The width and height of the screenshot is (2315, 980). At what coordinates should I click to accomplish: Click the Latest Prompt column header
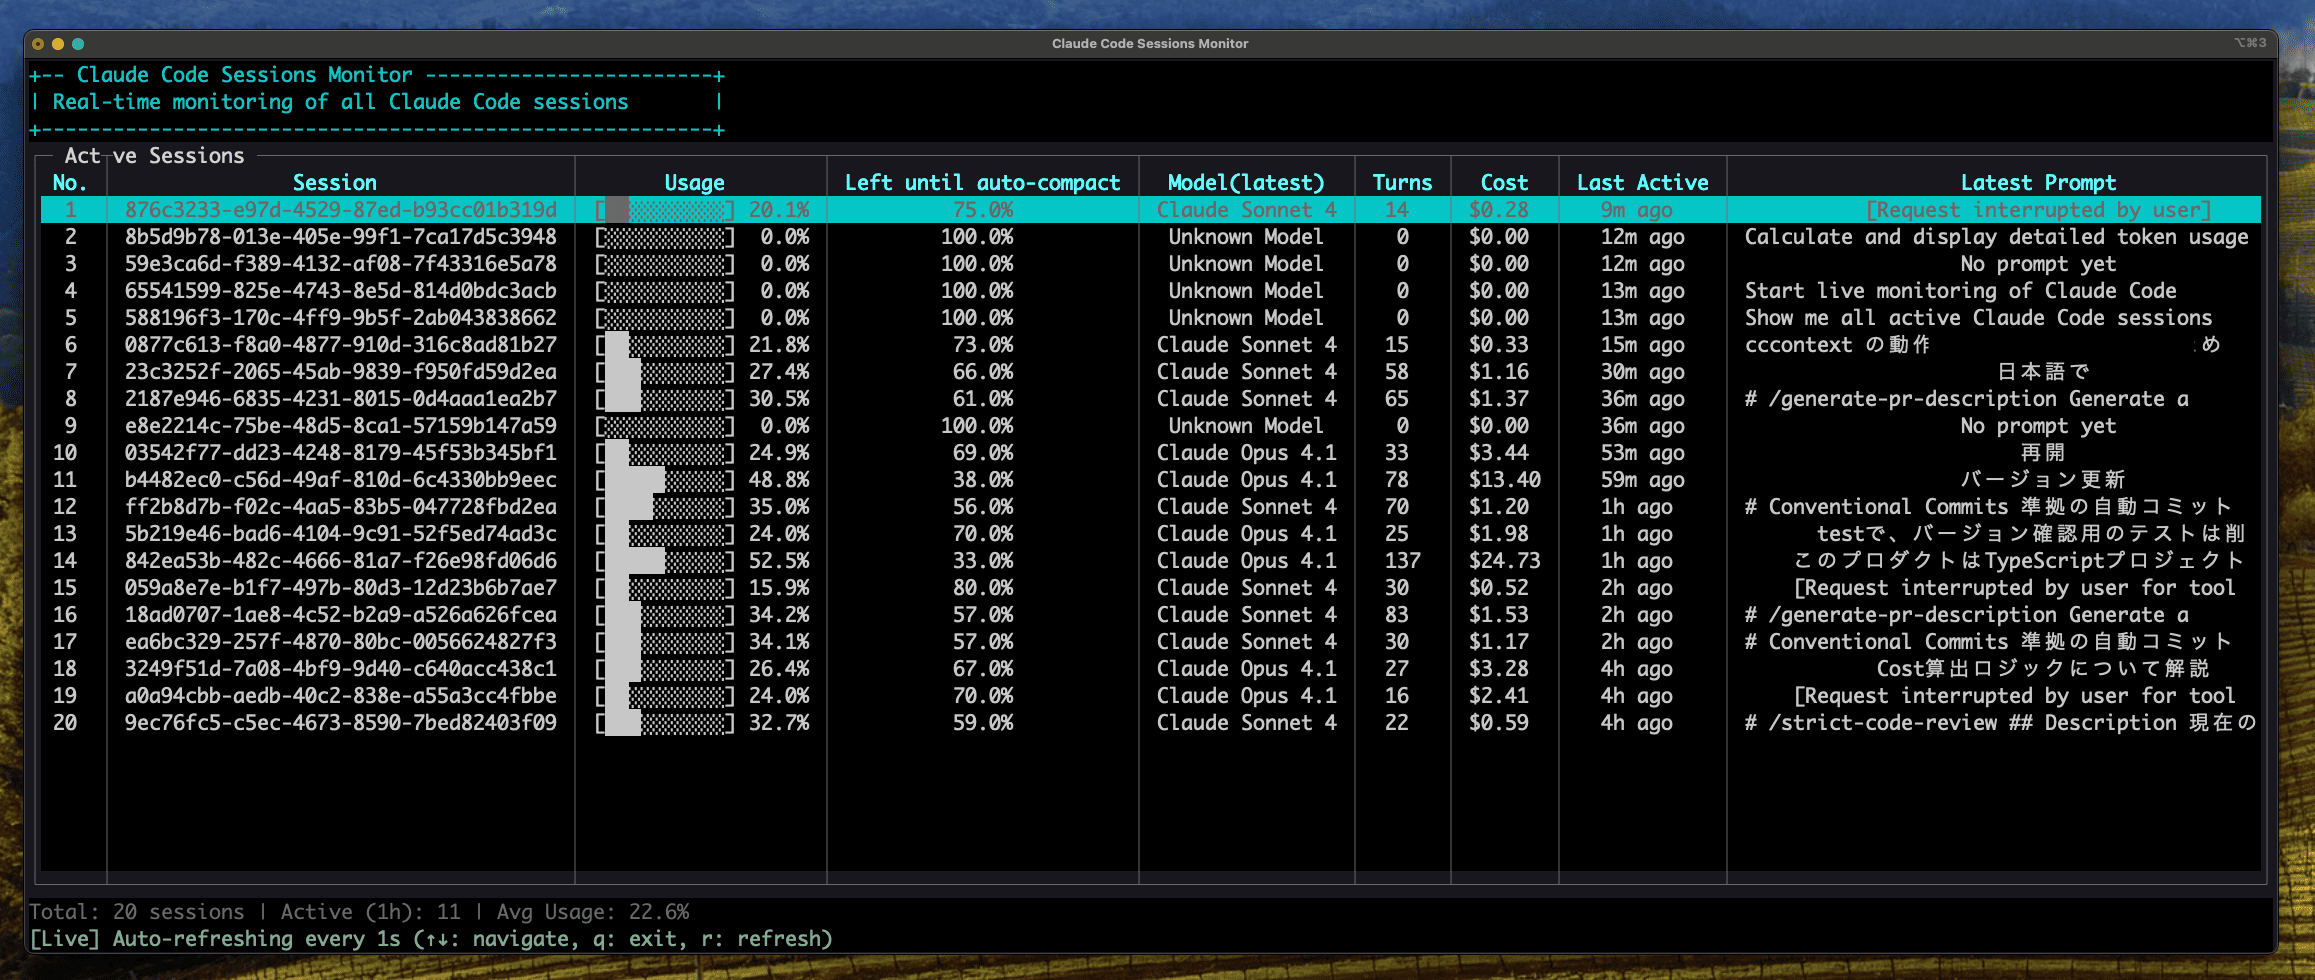point(2038,183)
